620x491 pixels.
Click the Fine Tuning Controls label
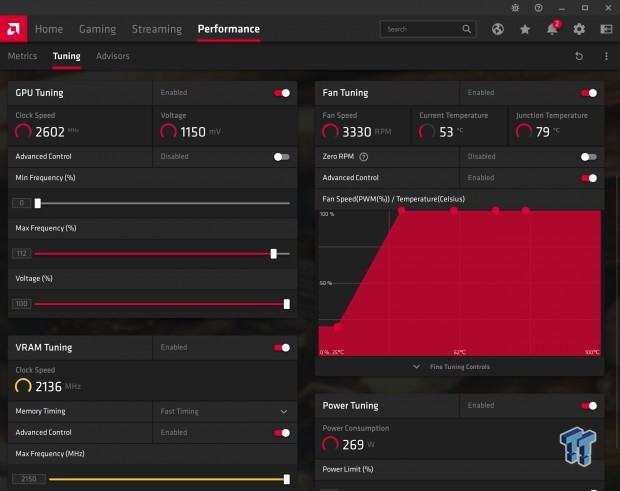coord(459,367)
